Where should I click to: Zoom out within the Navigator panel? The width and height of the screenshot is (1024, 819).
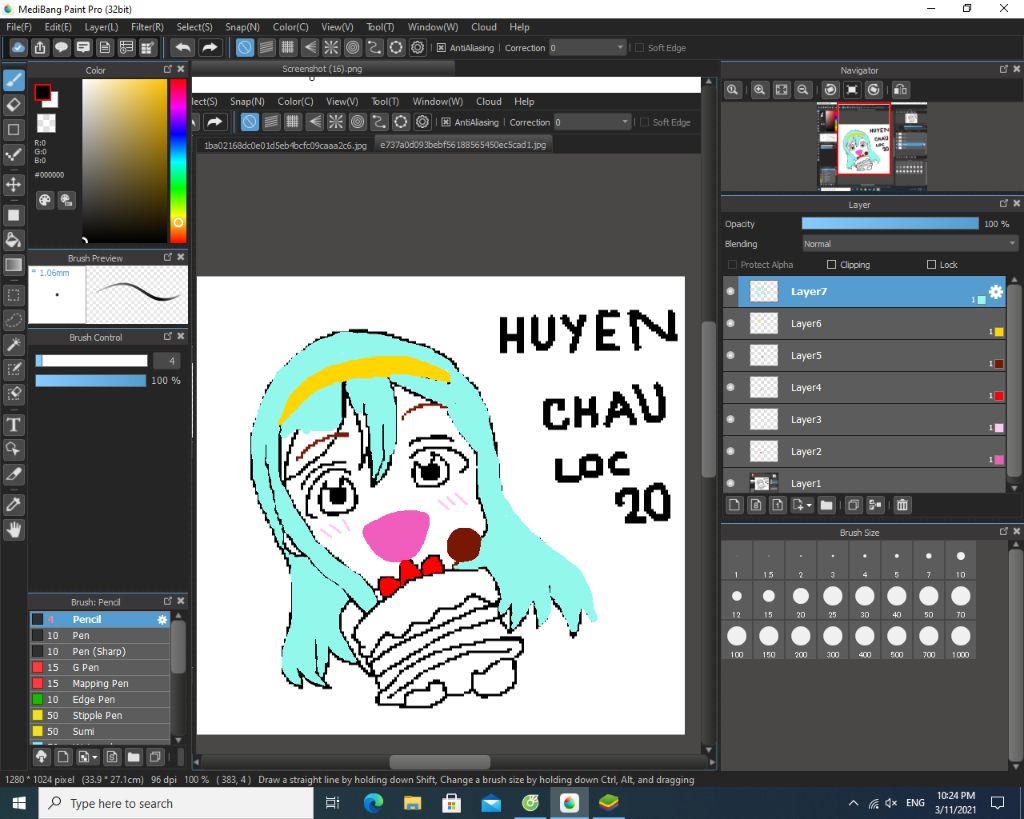click(803, 90)
